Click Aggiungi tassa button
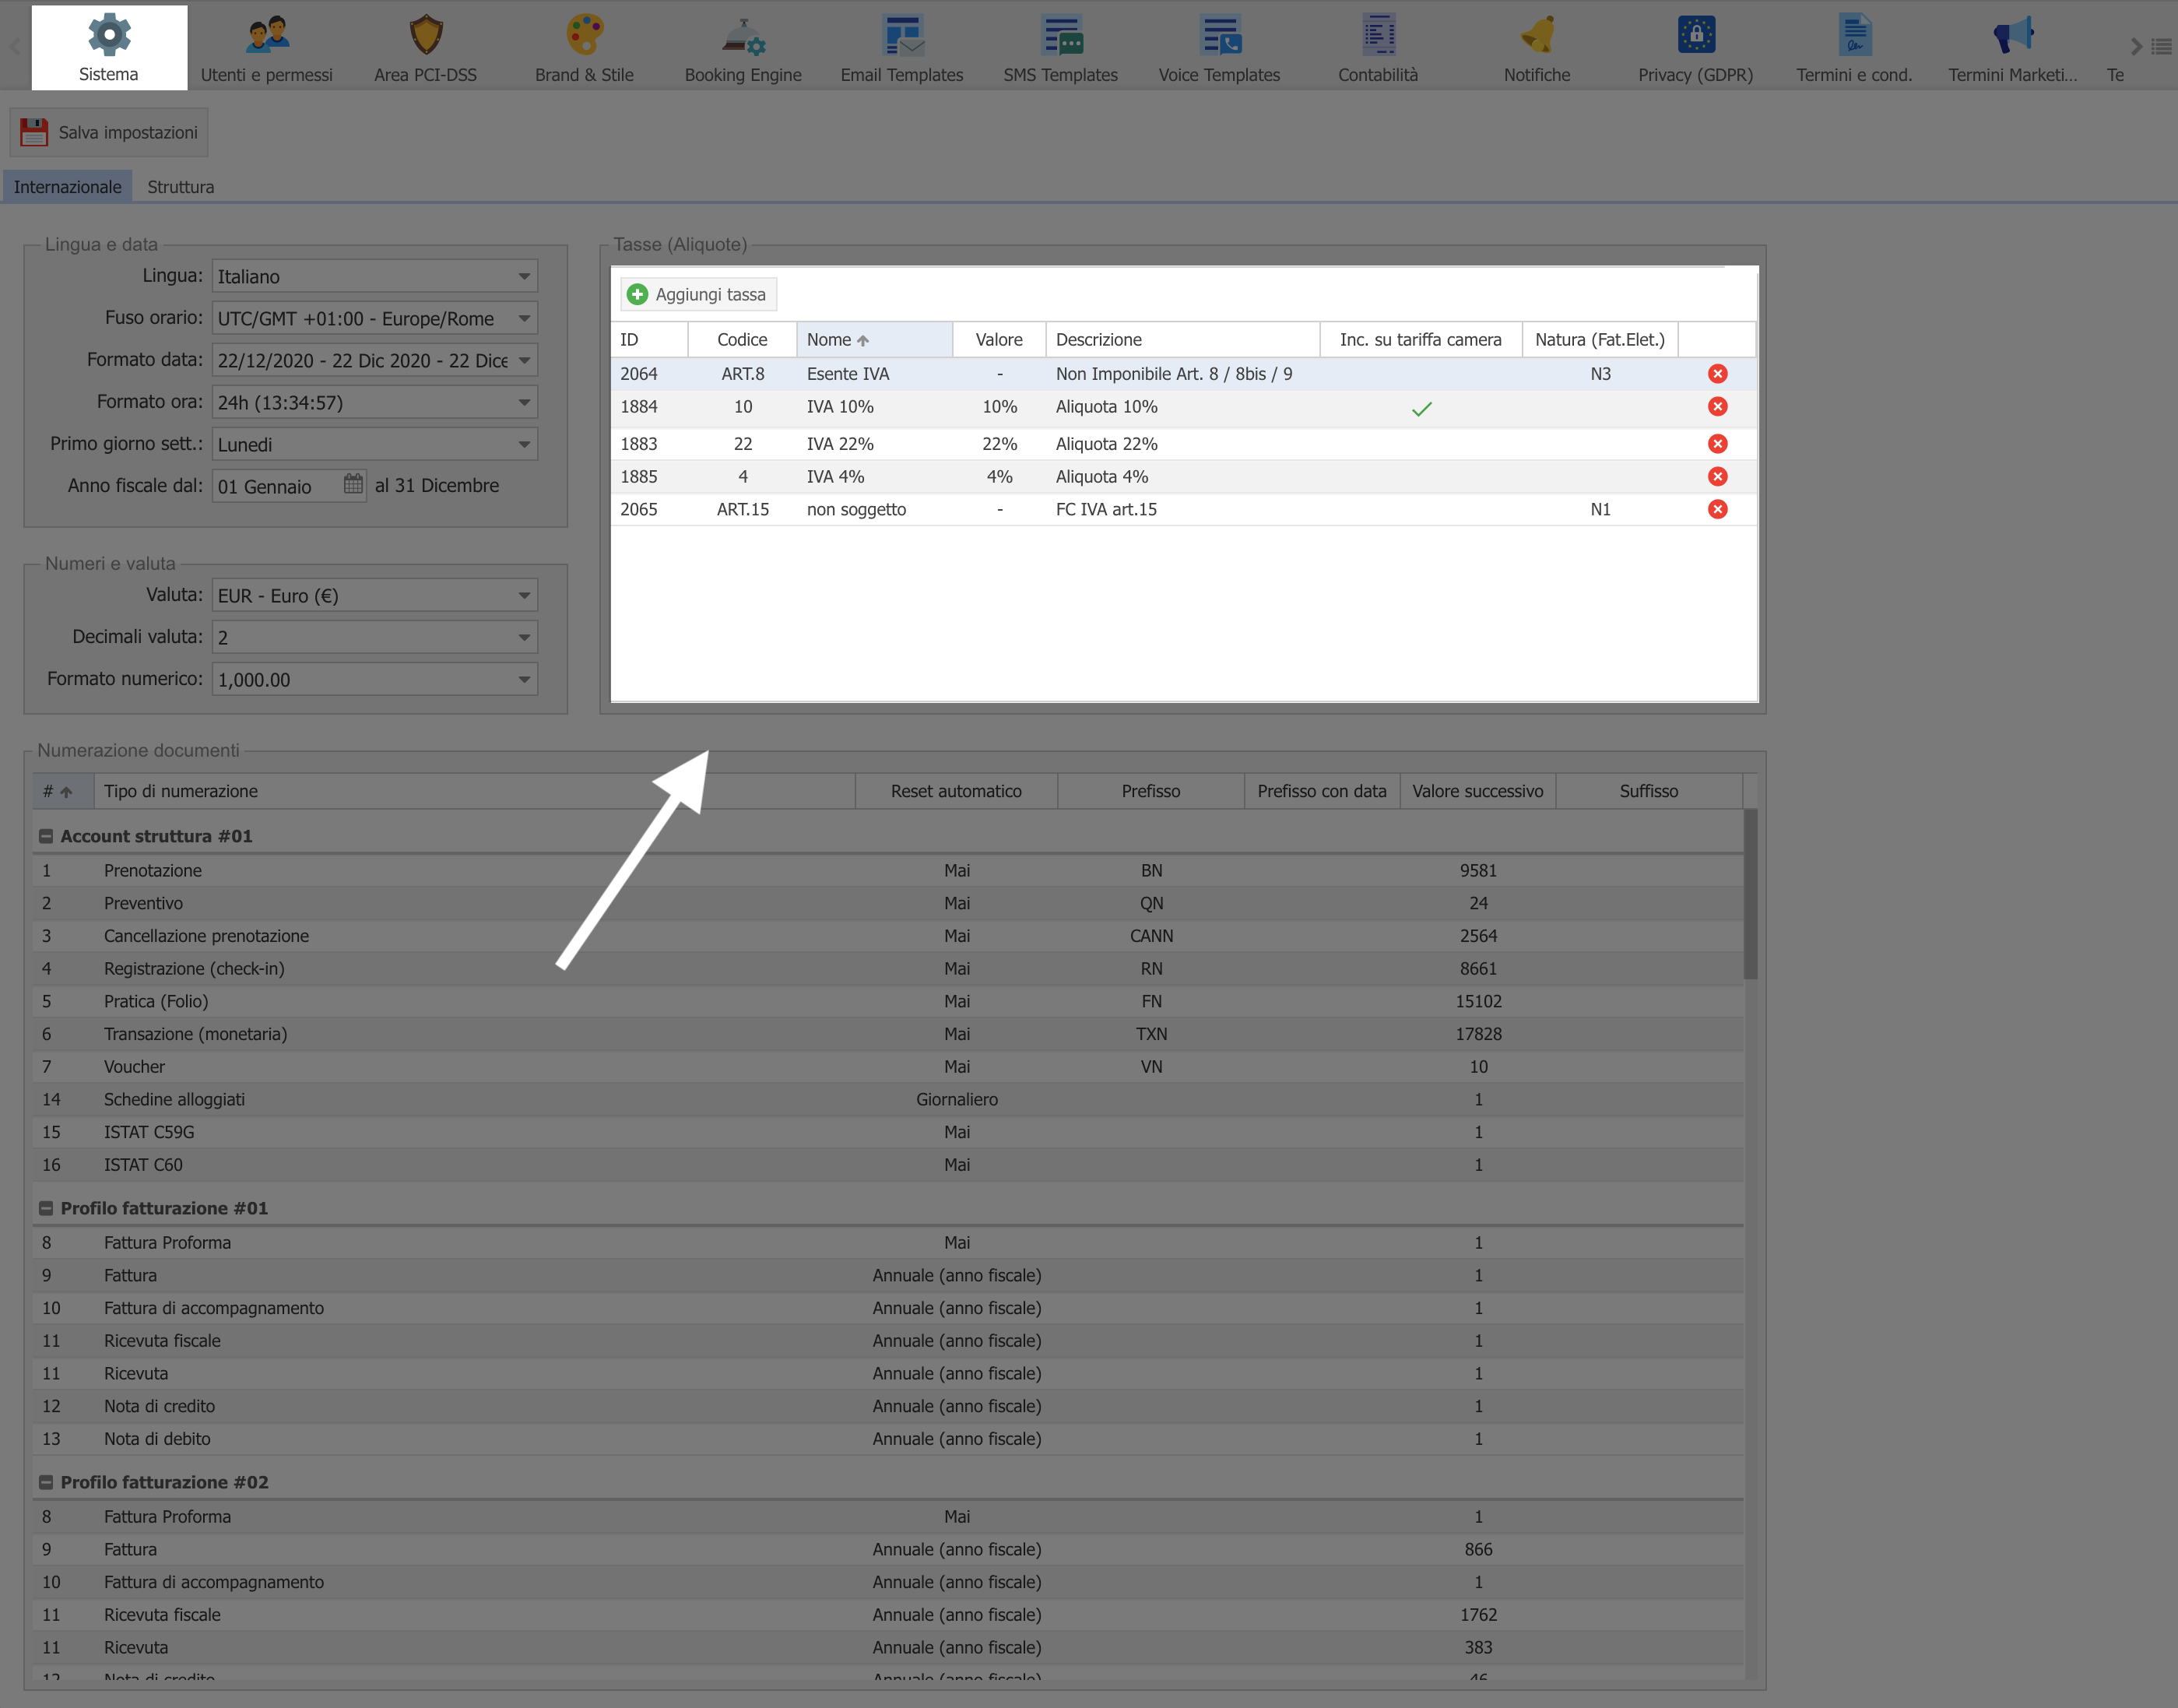This screenshot has width=2178, height=1708. click(x=698, y=294)
